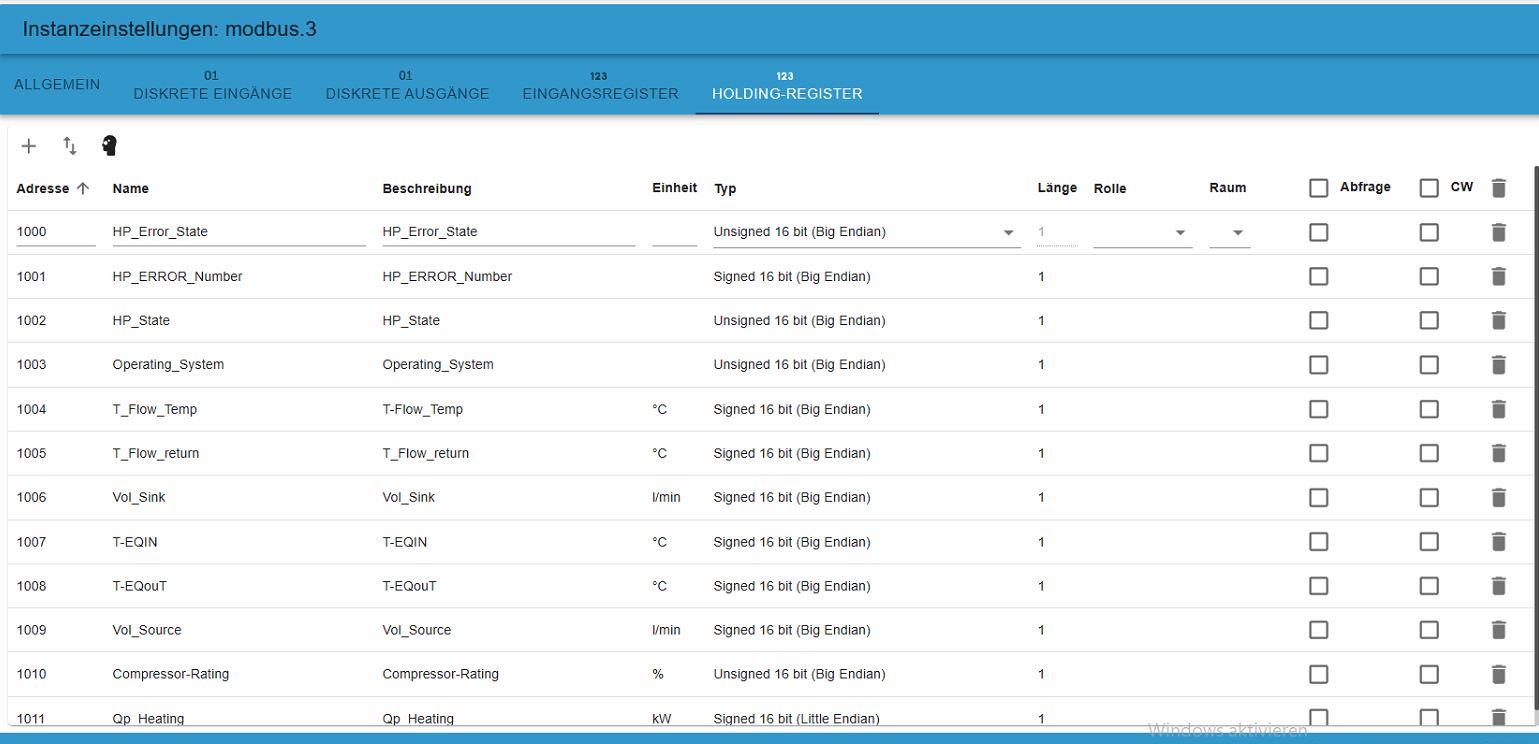
Task: Open Raum dropdown for address 1000
Action: (1230, 232)
